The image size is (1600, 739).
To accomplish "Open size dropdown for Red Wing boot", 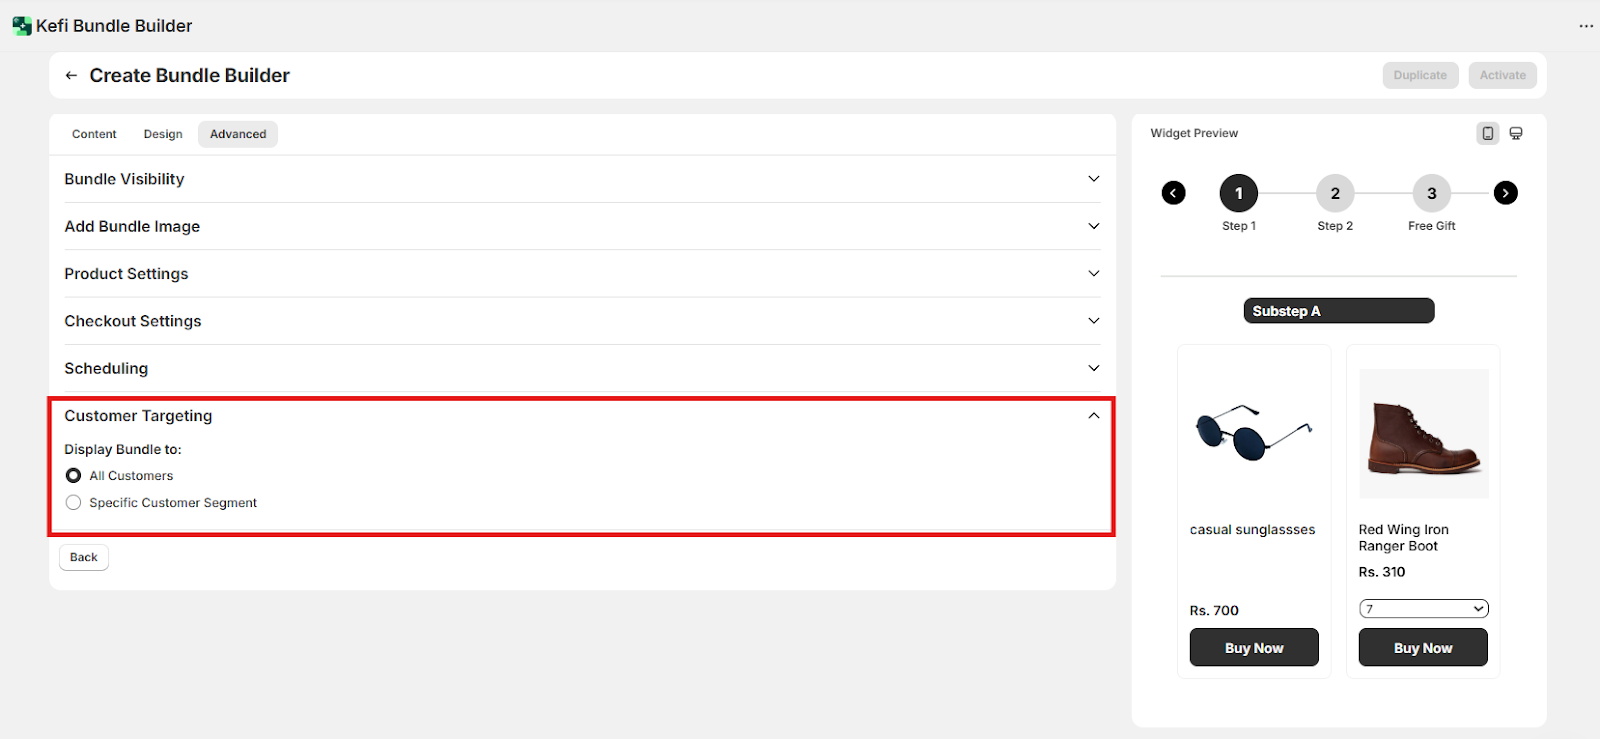I will [x=1423, y=609].
